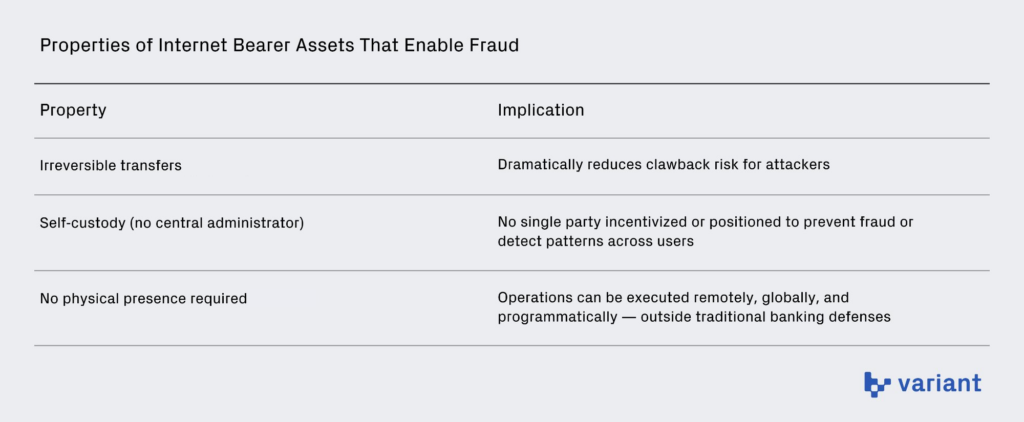The image size is (1024, 422).
Task: Click the word "Fraud" in the title
Action: click(496, 46)
